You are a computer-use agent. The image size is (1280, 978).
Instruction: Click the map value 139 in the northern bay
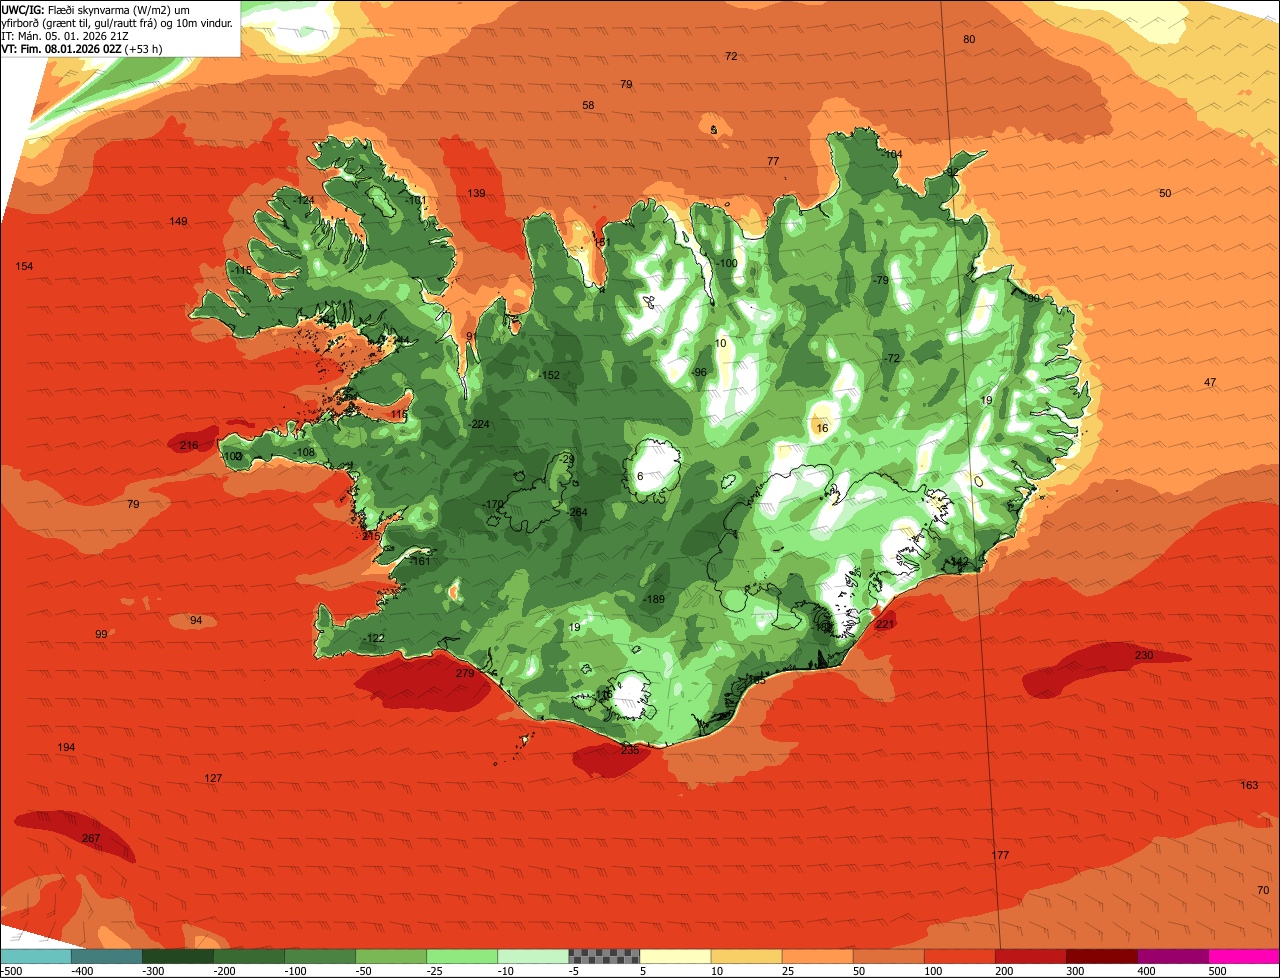pyautogui.click(x=476, y=193)
